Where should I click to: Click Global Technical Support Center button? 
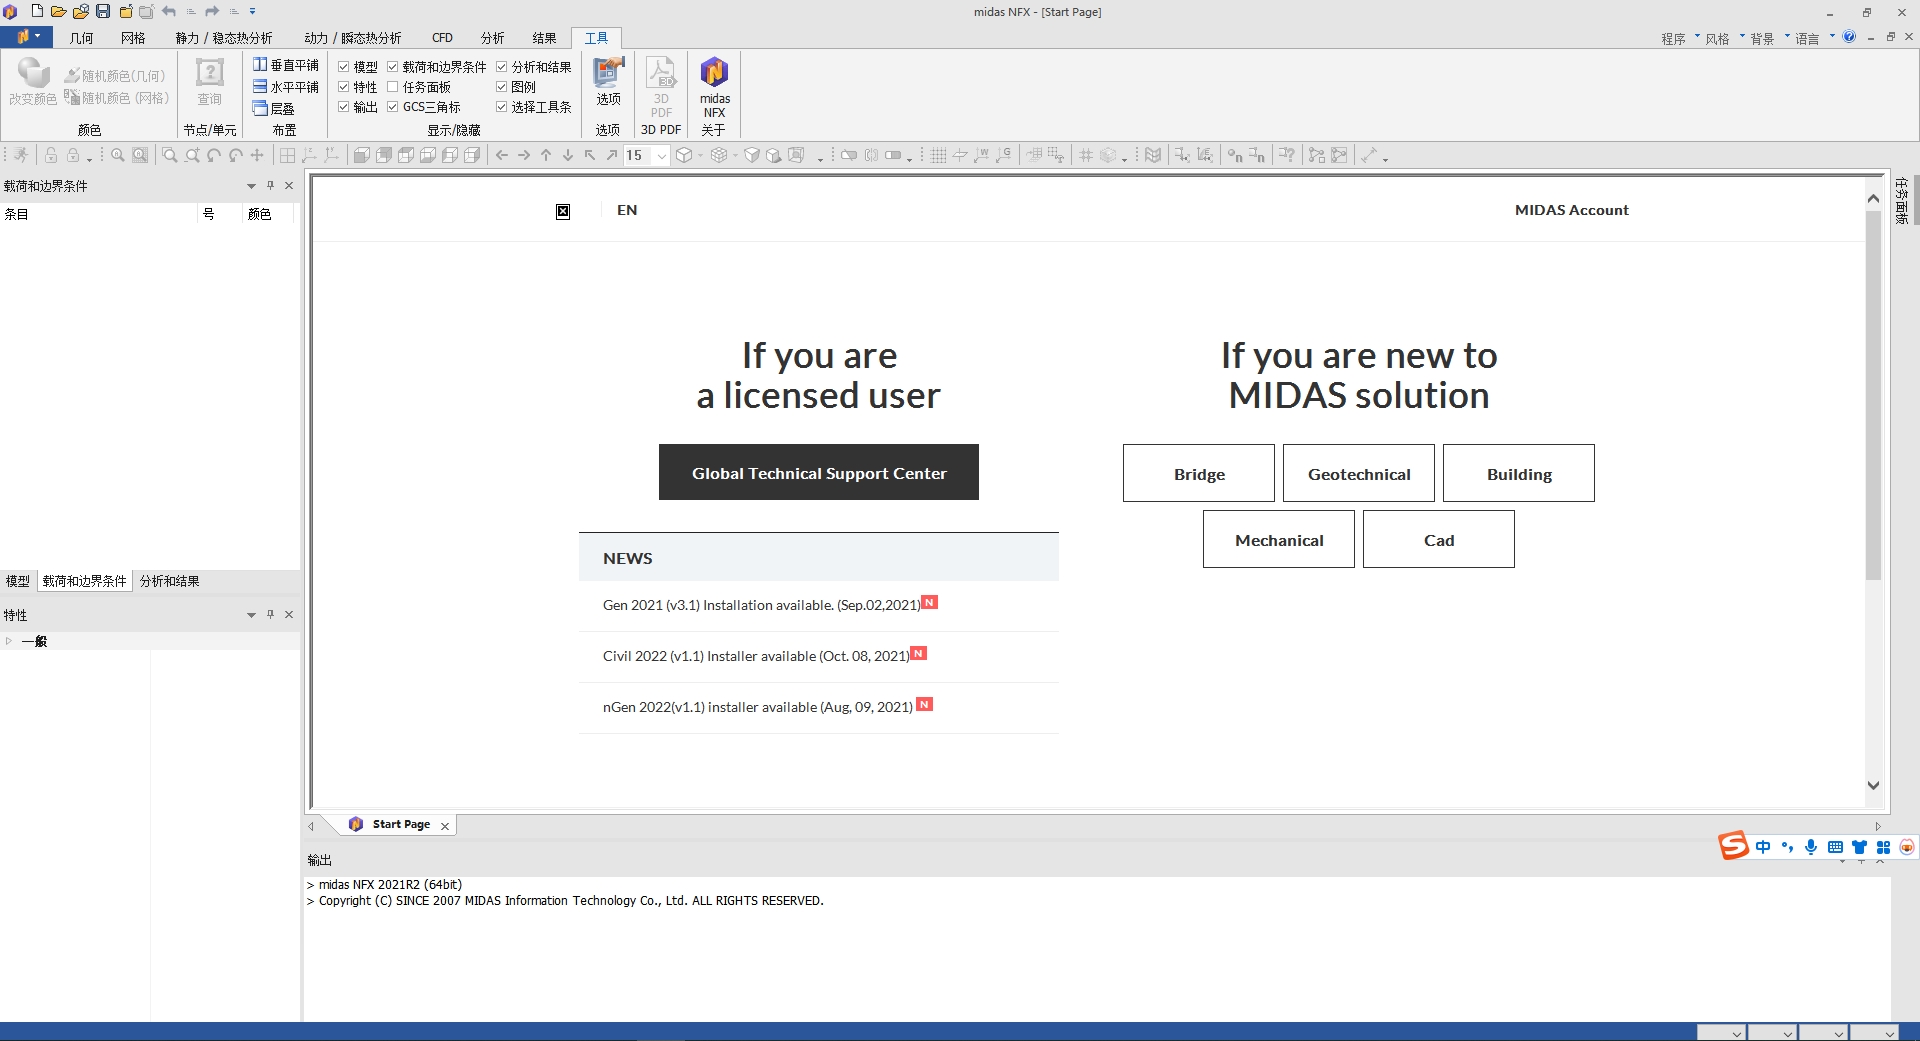(819, 472)
